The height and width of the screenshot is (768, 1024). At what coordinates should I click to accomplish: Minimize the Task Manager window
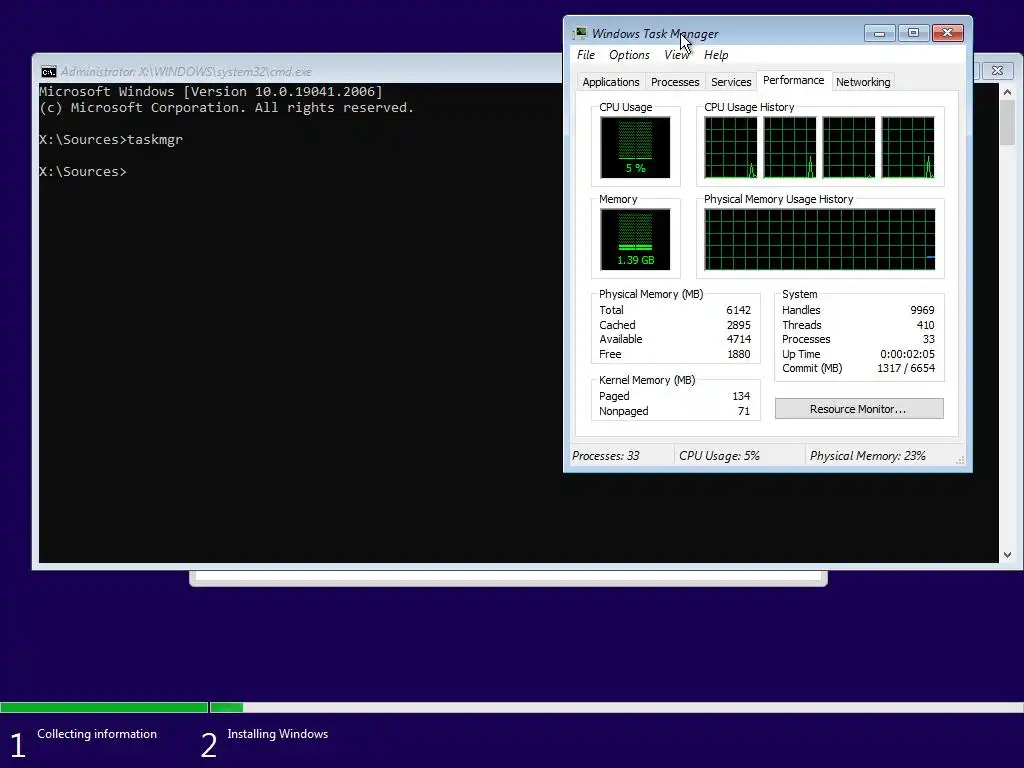click(x=879, y=33)
